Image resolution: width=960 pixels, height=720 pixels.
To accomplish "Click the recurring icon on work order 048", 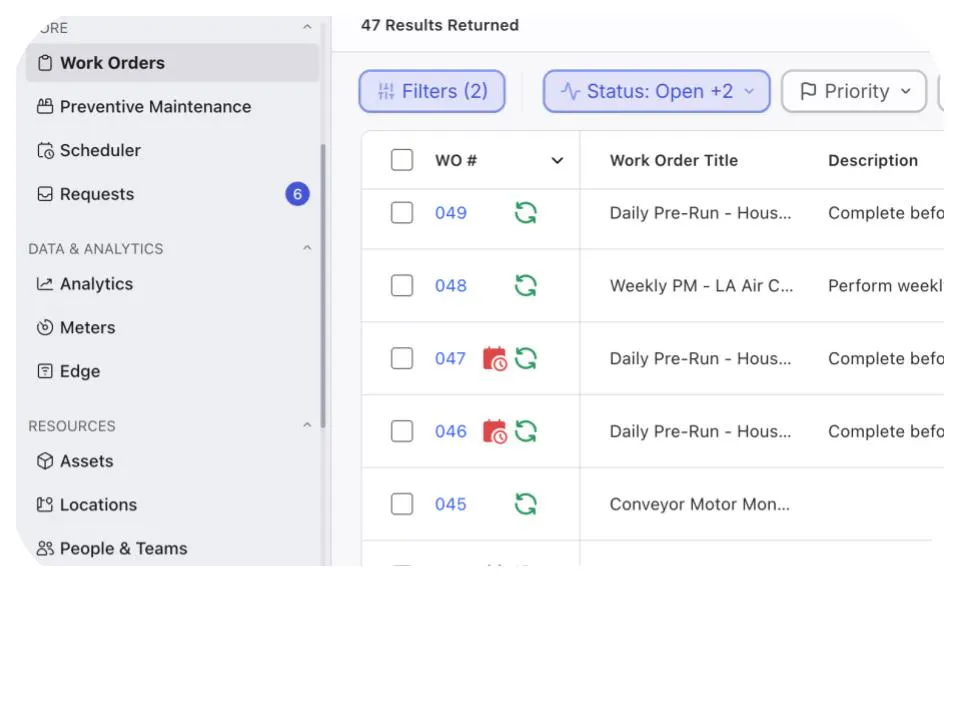I will [x=526, y=285].
